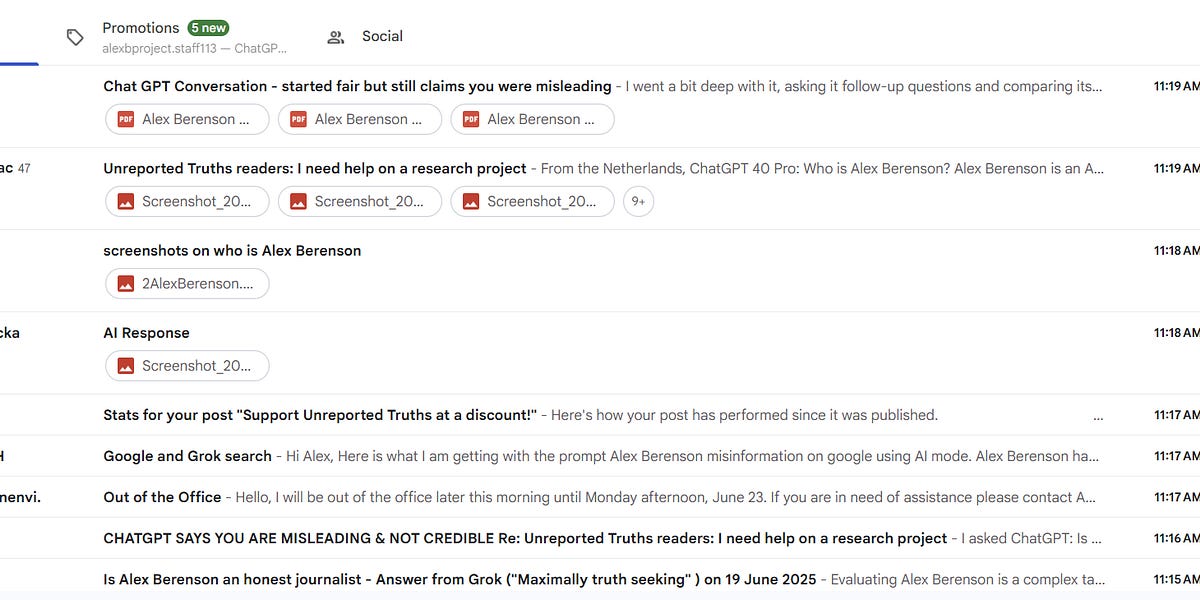Screen dimensions: 1200x600
Task: Click the 5 new badge on Promotions
Action: pos(209,27)
